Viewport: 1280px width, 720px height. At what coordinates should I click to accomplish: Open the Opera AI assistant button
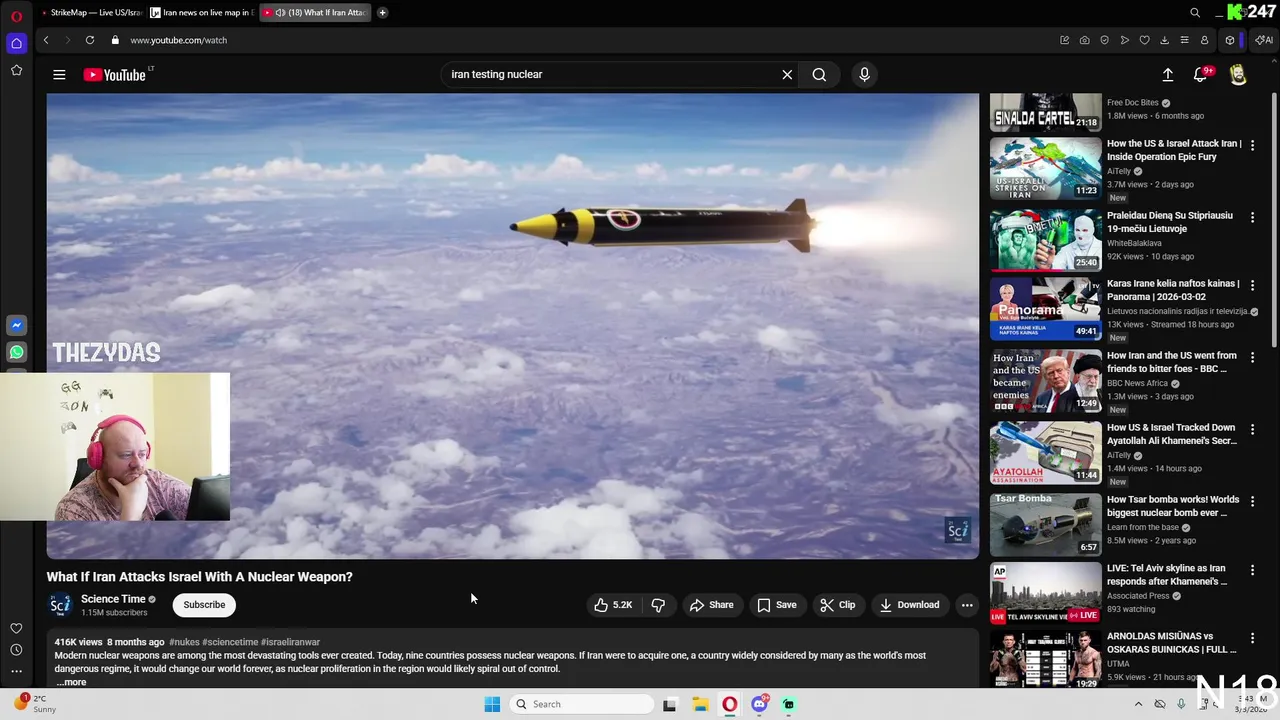click(1264, 40)
